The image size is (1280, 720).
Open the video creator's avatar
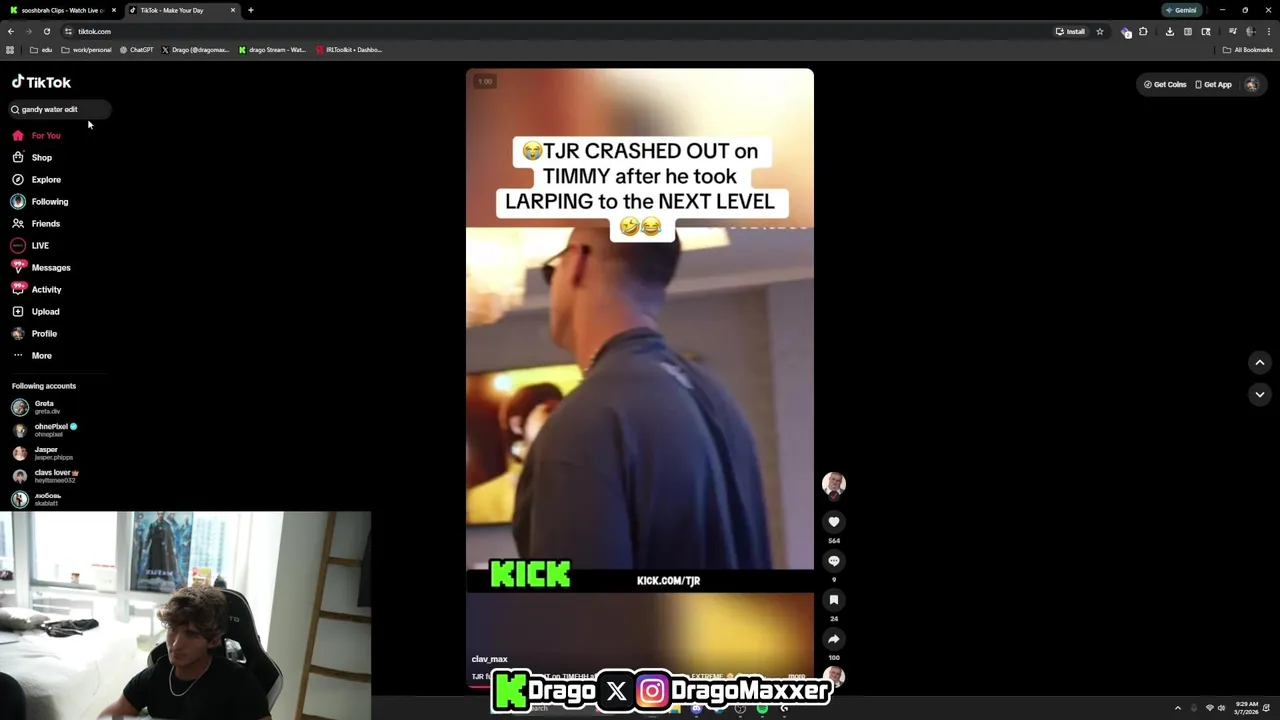click(834, 485)
